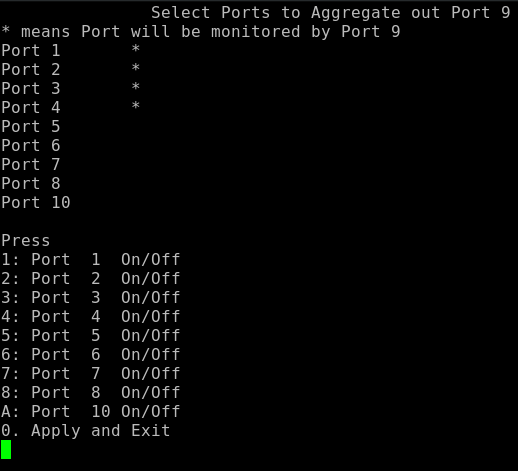This screenshot has width=518, height=471.
Task: Click the asterisk next to Port 1
Action: [x=135, y=49]
